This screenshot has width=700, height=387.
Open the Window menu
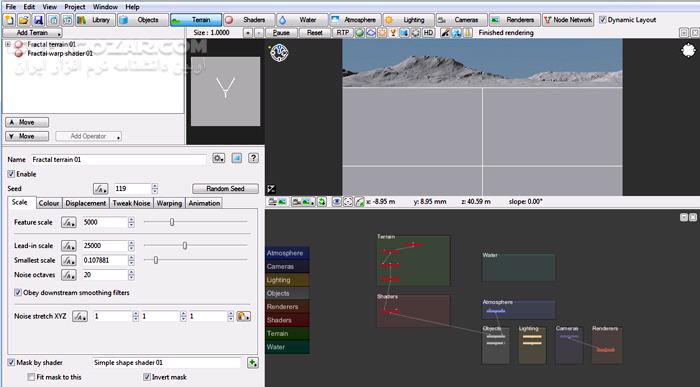(105, 7)
